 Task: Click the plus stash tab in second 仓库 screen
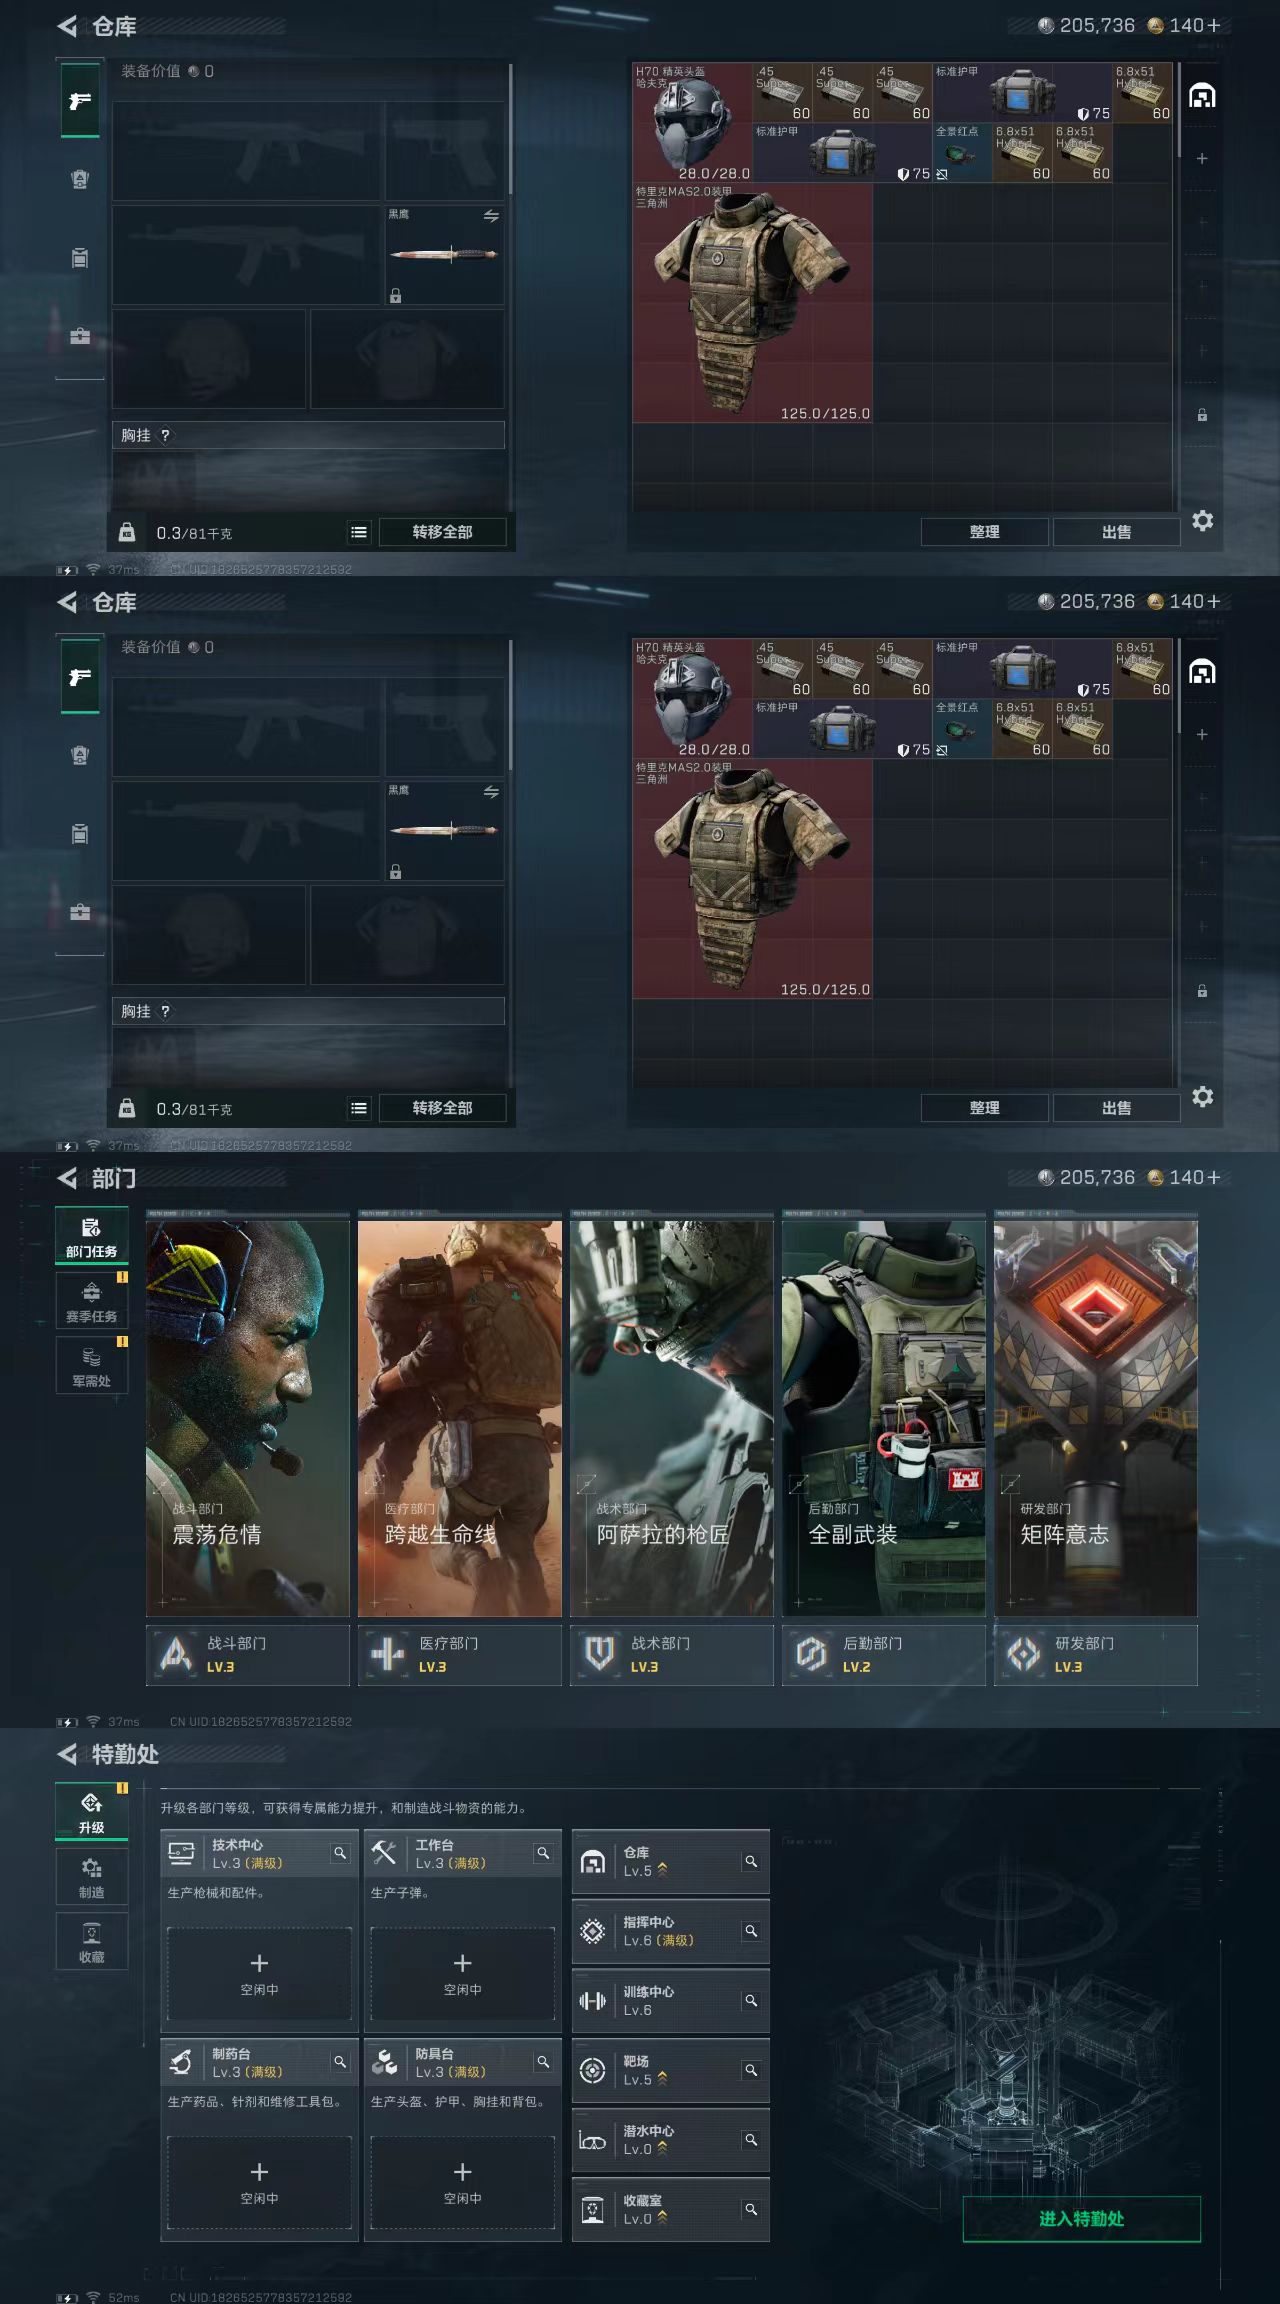pos(1202,735)
